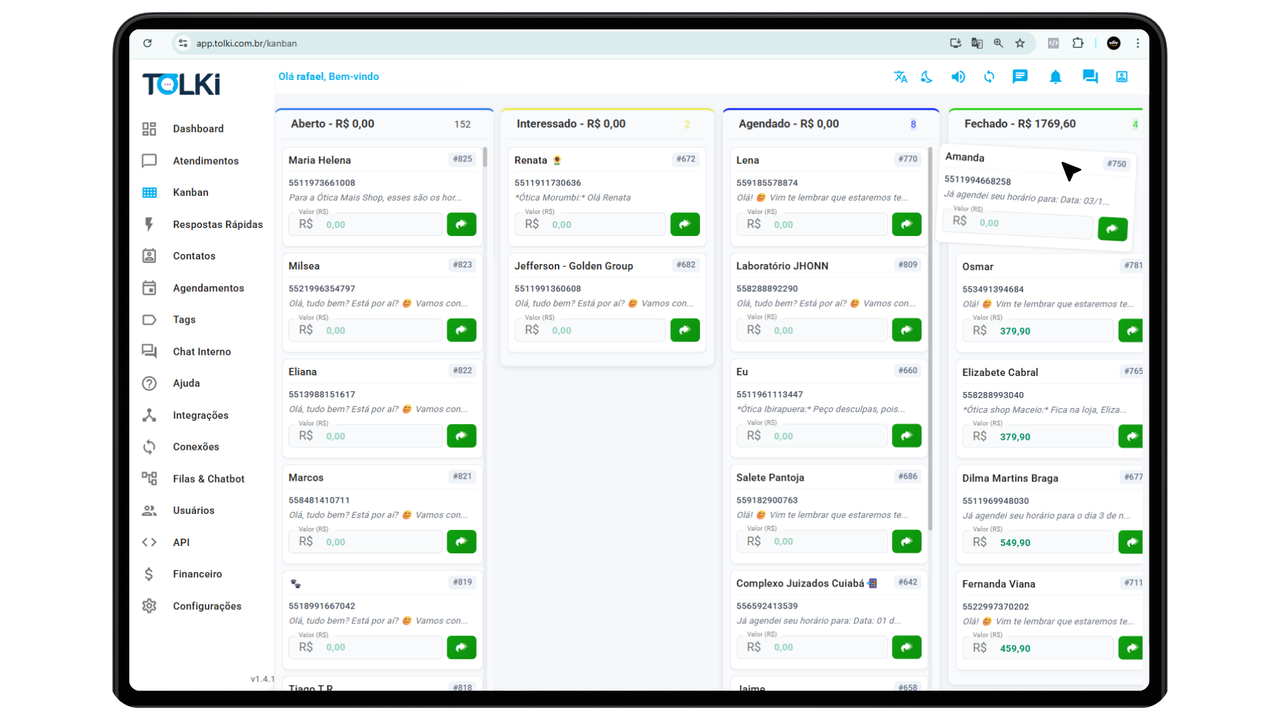
Task: Click the API code-brackets icon
Action: (x=149, y=542)
